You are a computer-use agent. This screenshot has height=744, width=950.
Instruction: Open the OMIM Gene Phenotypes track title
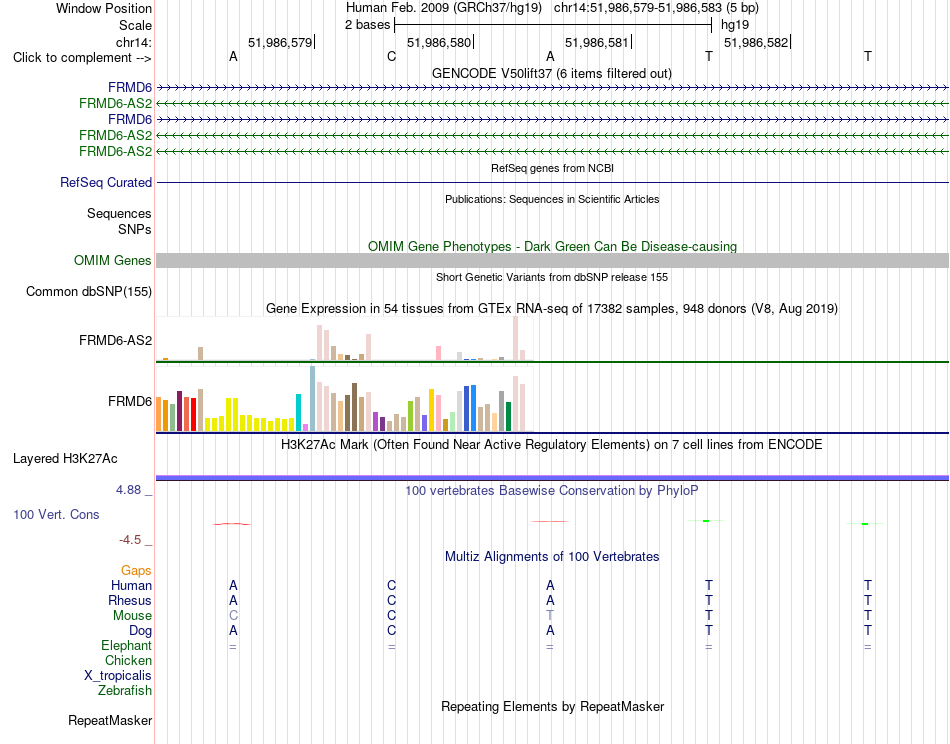[552, 247]
